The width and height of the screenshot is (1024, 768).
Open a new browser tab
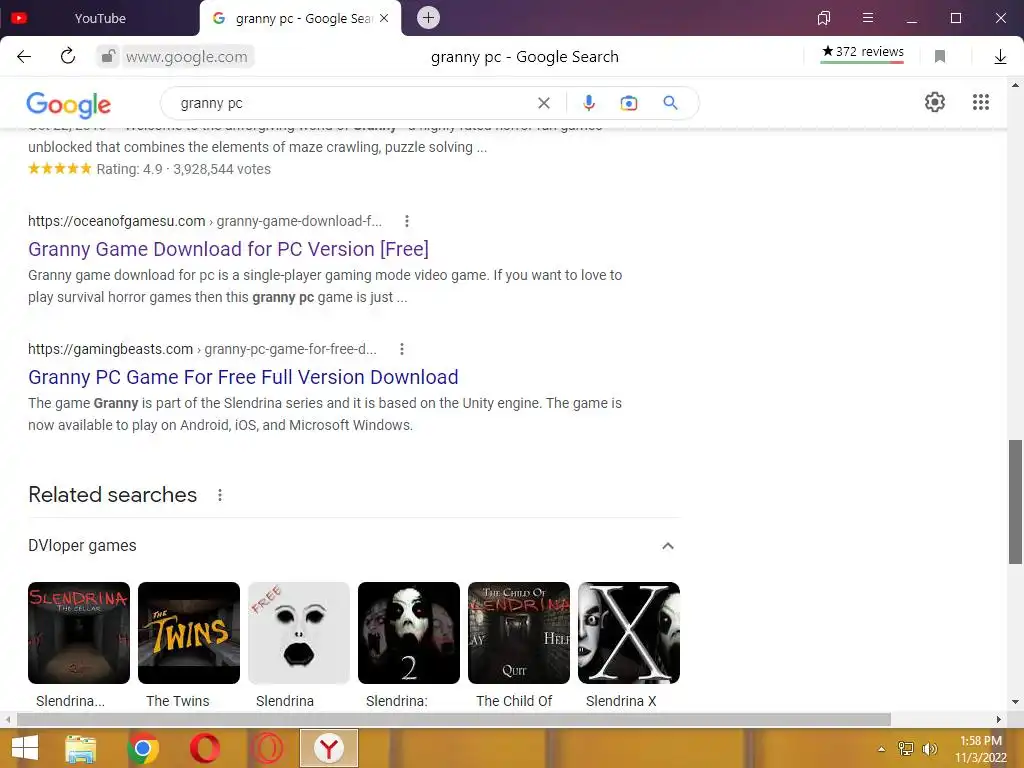pyautogui.click(x=428, y=18)
